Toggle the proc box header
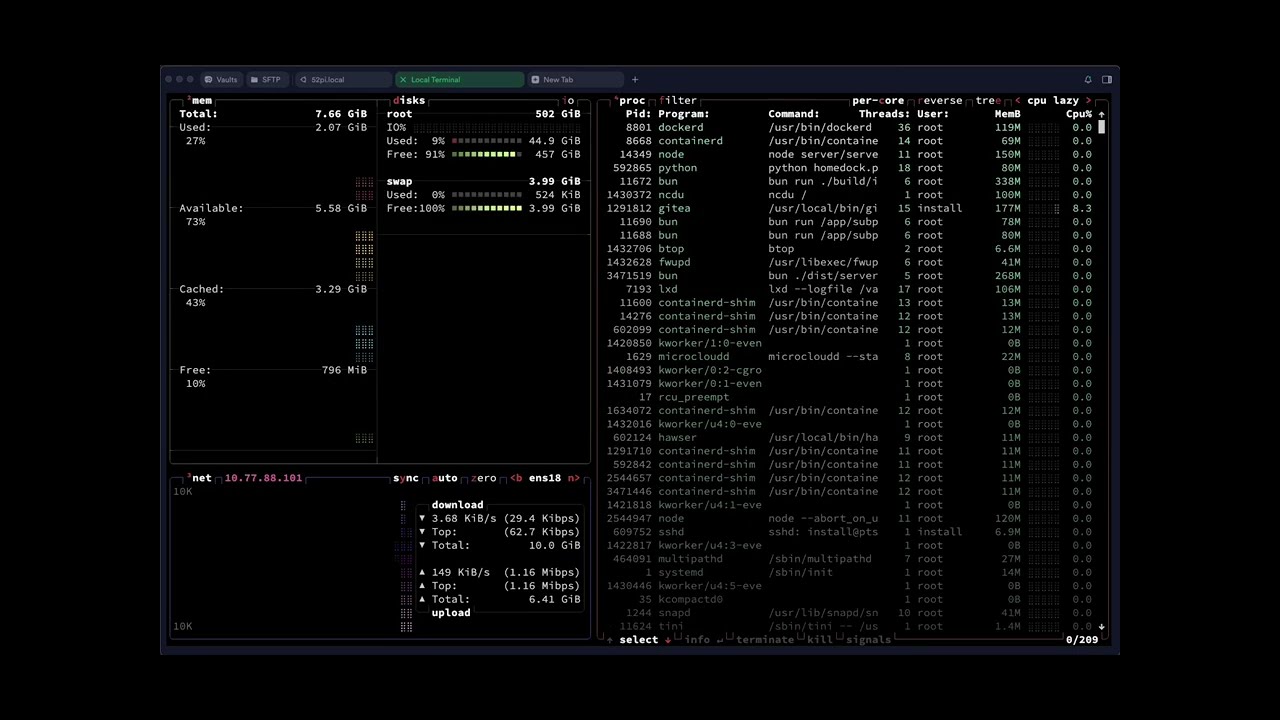The width and height of the screenshot is (1280, 720). pos(629,100)
